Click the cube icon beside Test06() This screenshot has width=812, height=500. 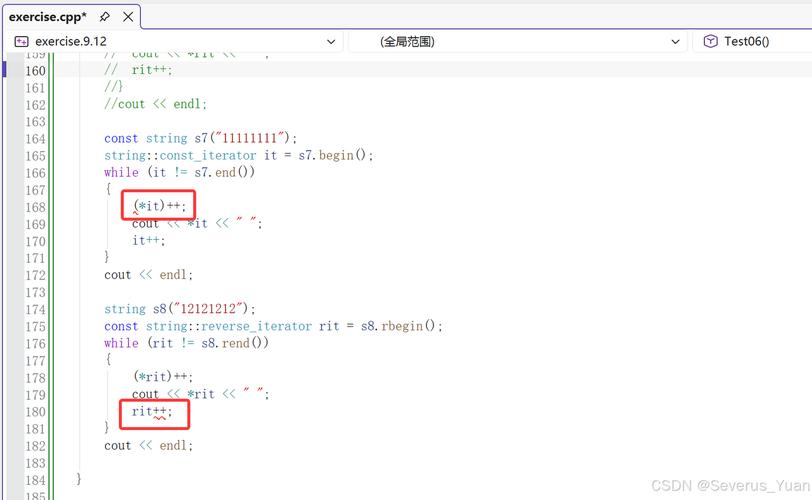click(x=710, y=41)
